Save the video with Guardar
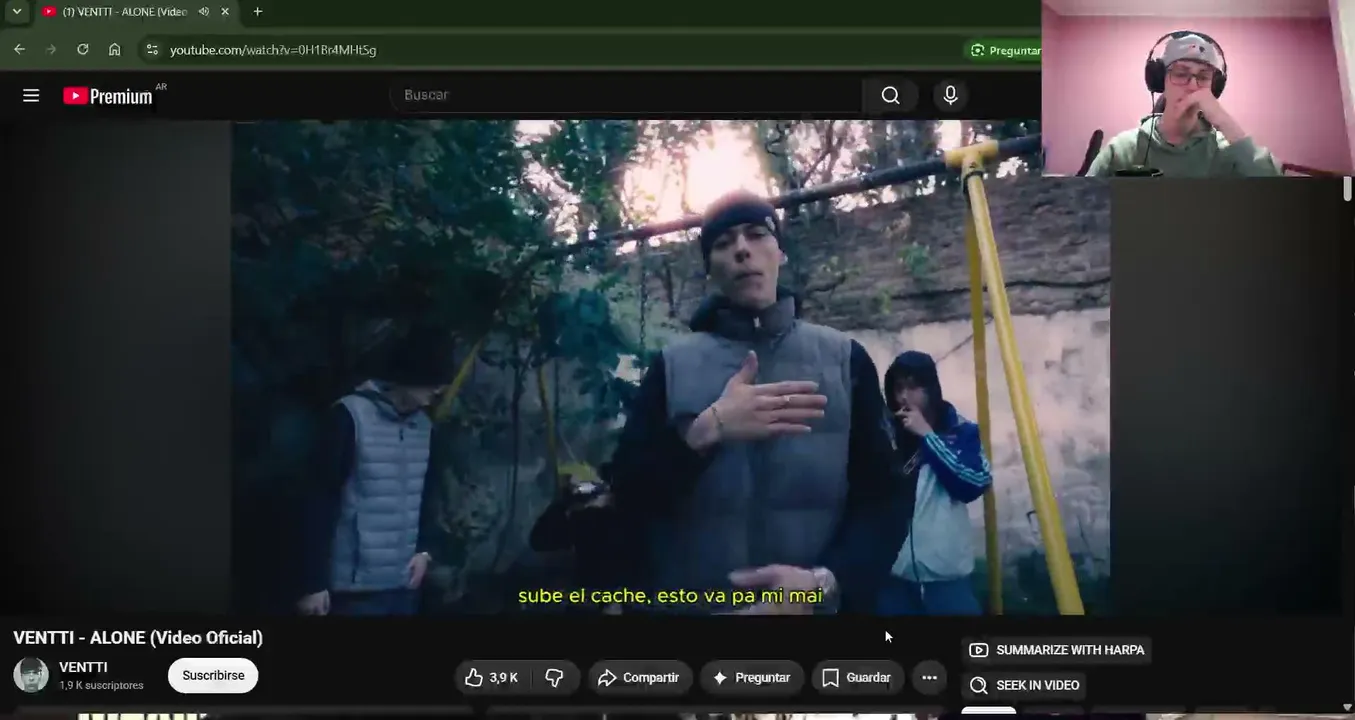Viewport: 1355px width, 720px height. (x=857, y=678)
